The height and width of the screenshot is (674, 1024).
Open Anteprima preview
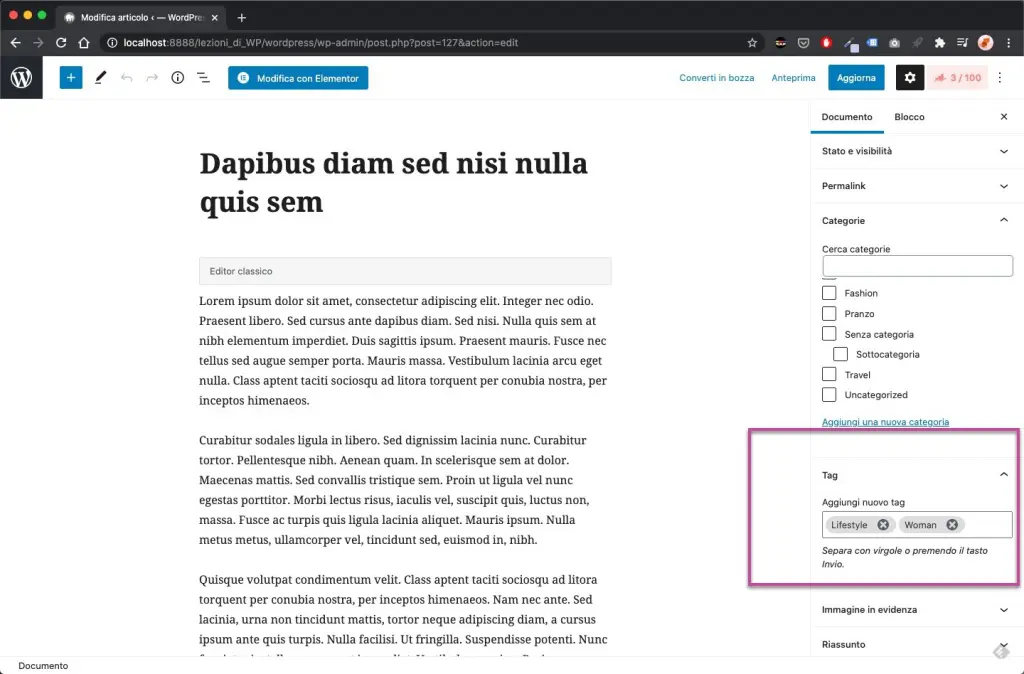tap(793, 78)
